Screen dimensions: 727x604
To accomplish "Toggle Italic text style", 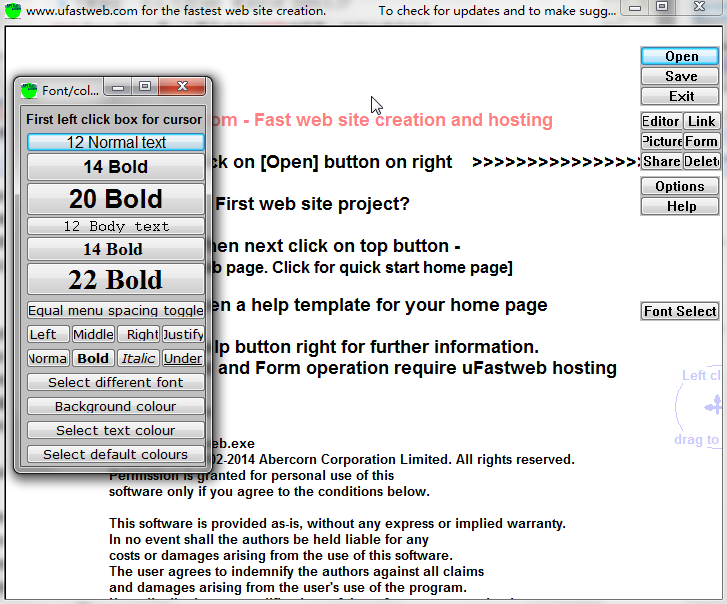I will click(138, 358).
